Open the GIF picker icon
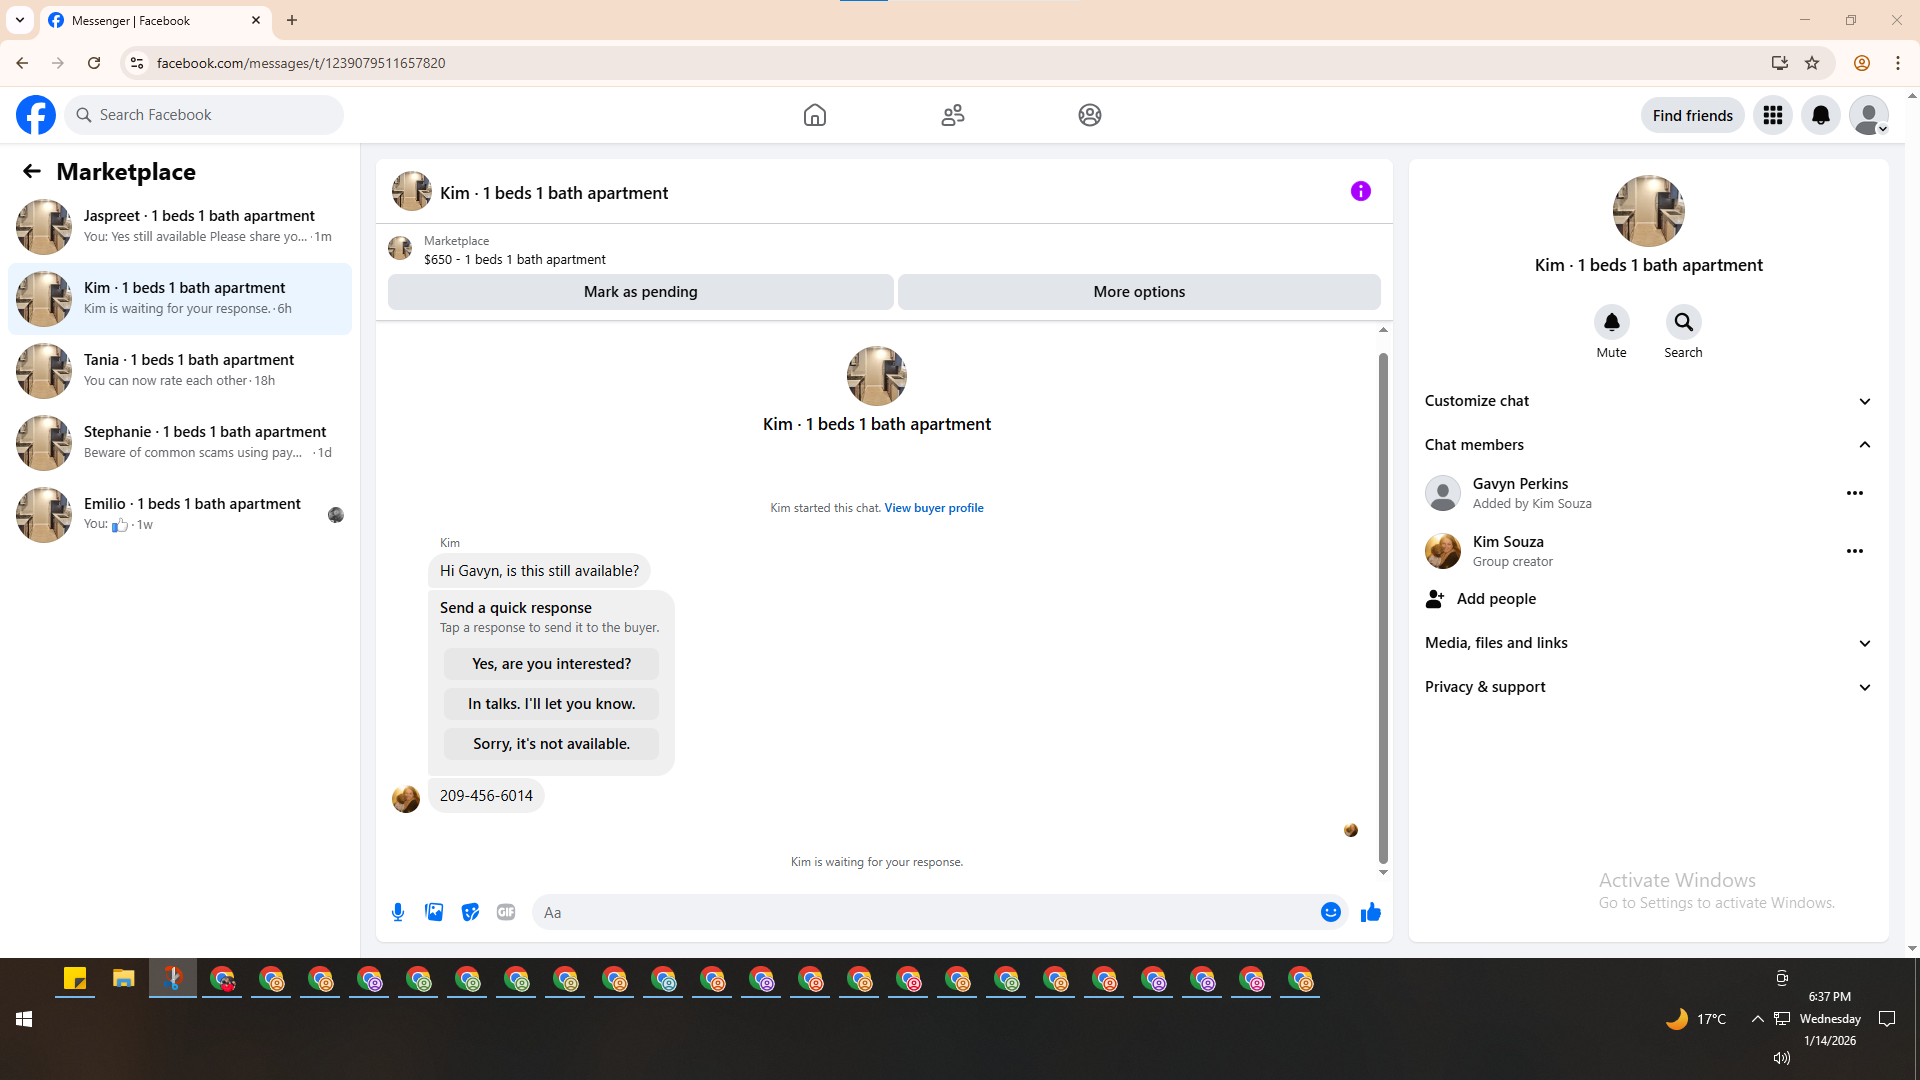Image resolution: width=1920 pixels, height=1080 pixels. [506, 912]
